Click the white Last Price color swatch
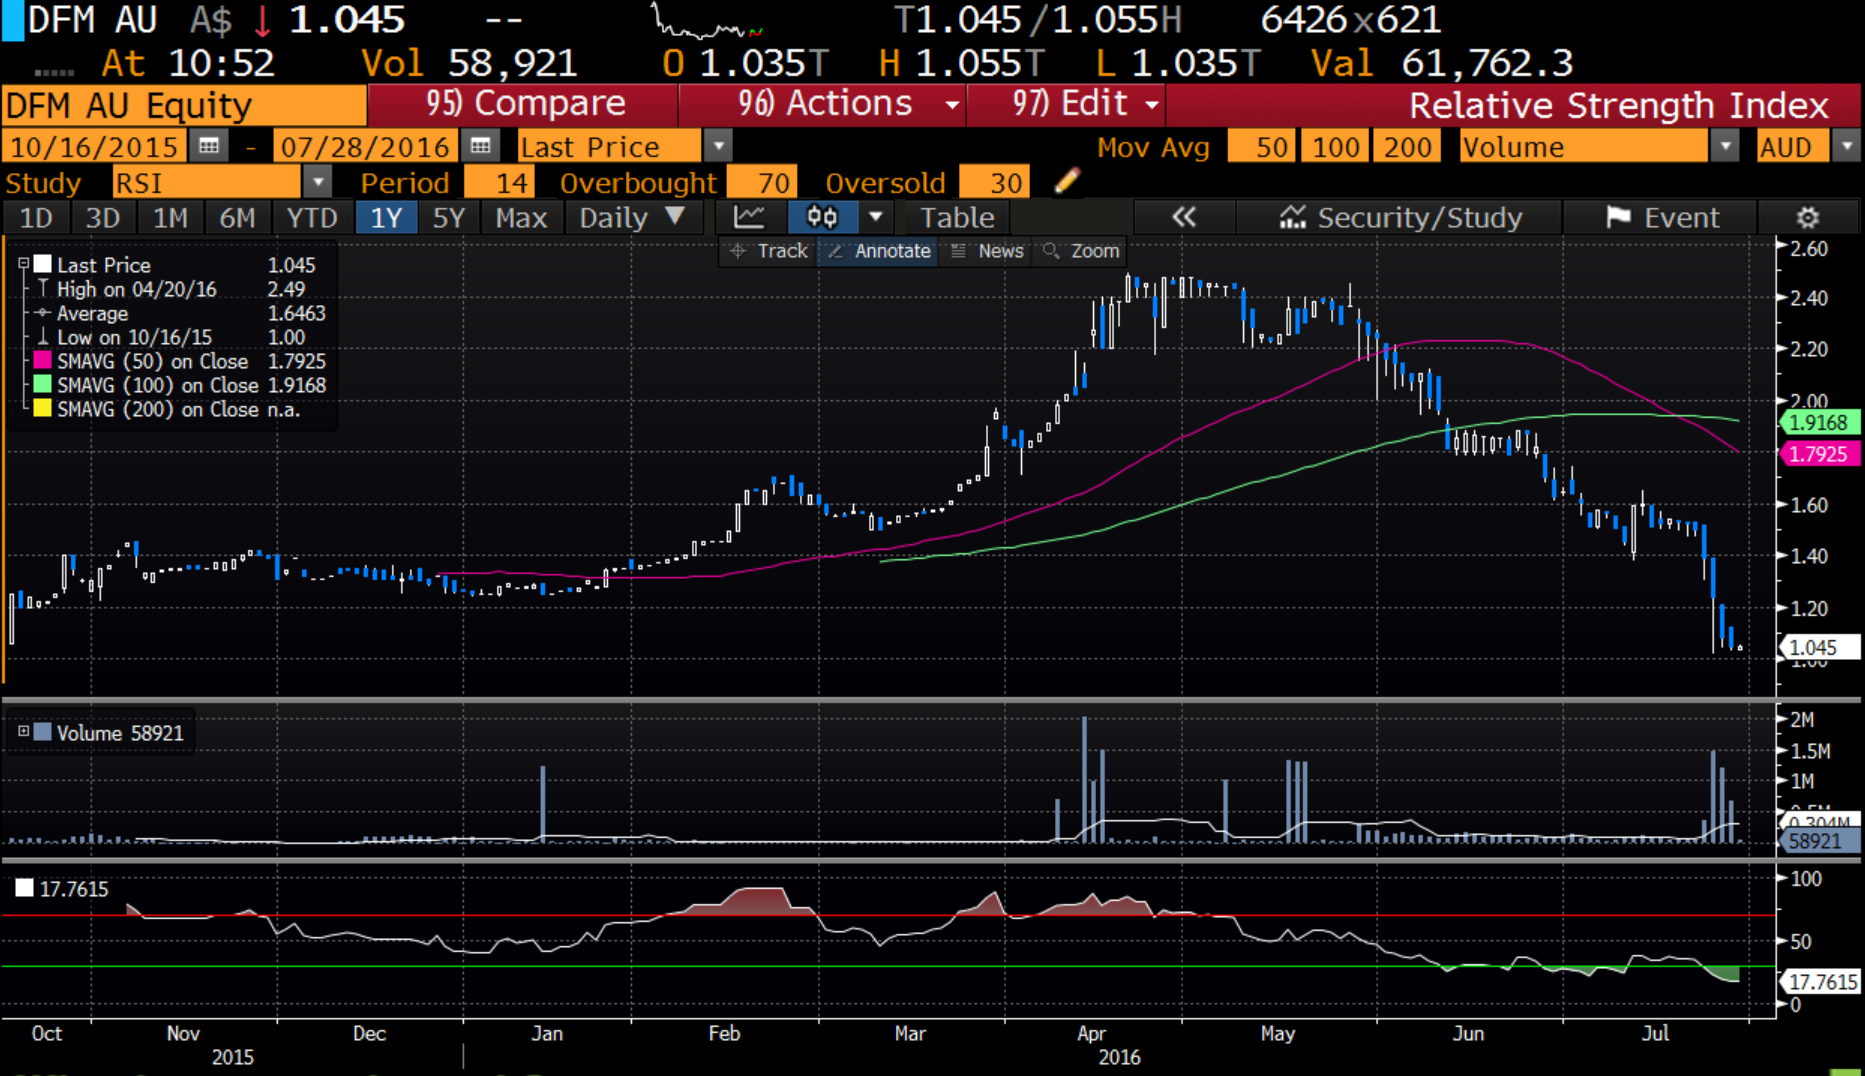The image size is (1865, 1076). 43,264
